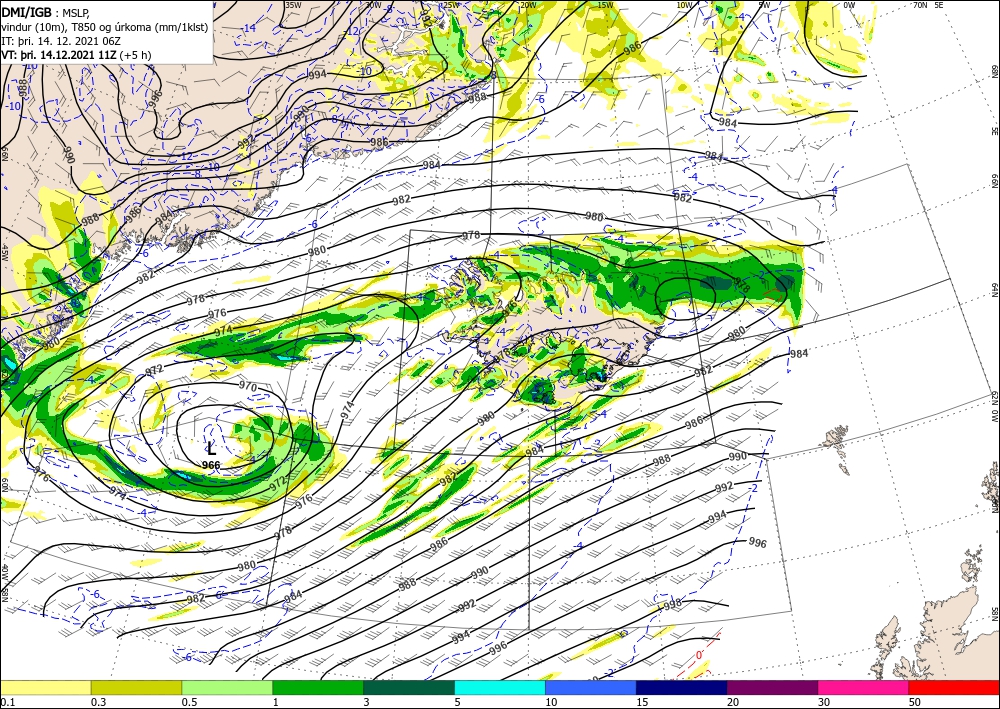Click the 'VT: þri. 14.12.2021 11Z (+5 h)' line
1000x709 pixels.
[x=76, y=55]
